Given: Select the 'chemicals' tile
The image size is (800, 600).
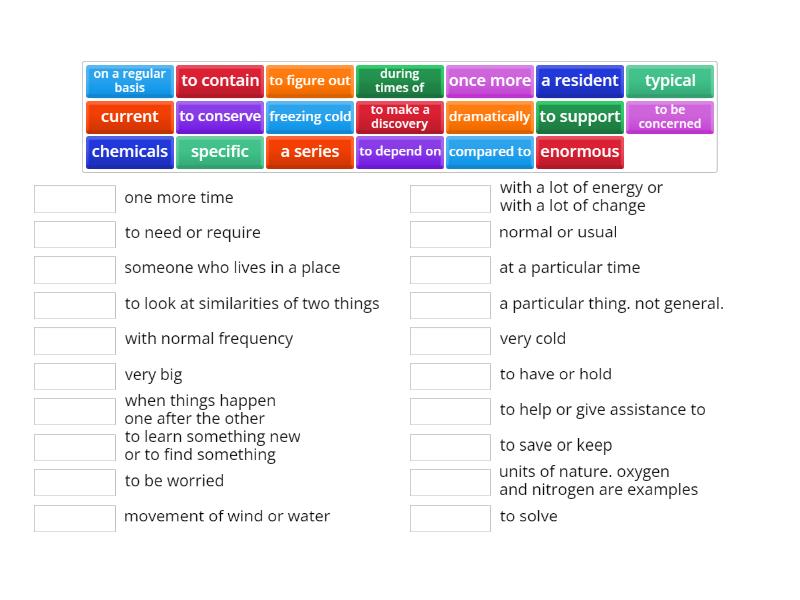Looking at the screenshot, I should [x=129, y=152].
